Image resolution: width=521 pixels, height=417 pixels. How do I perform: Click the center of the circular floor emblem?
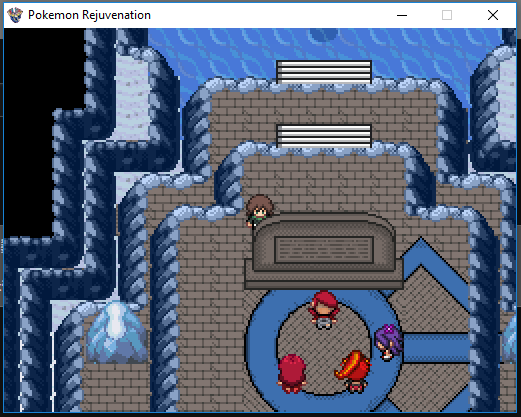[x=323, y=348]
